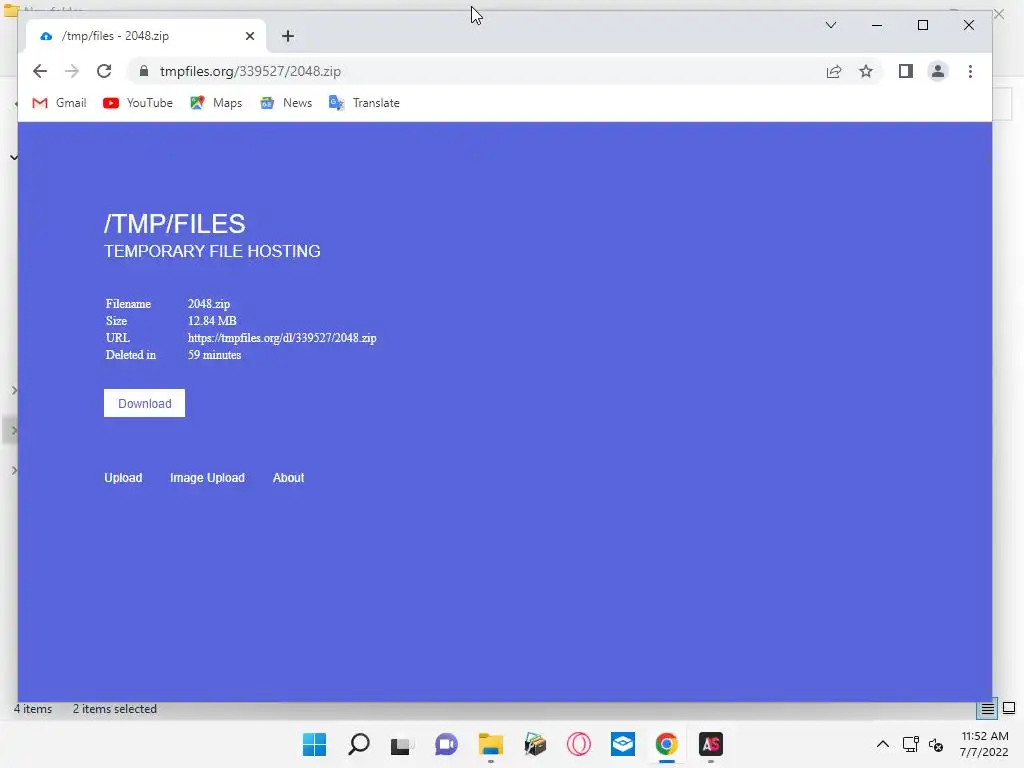Image resolution: width=1024 pixels, height=768 pixels.
Task: Open News bookmark
Action: point(286,103)
